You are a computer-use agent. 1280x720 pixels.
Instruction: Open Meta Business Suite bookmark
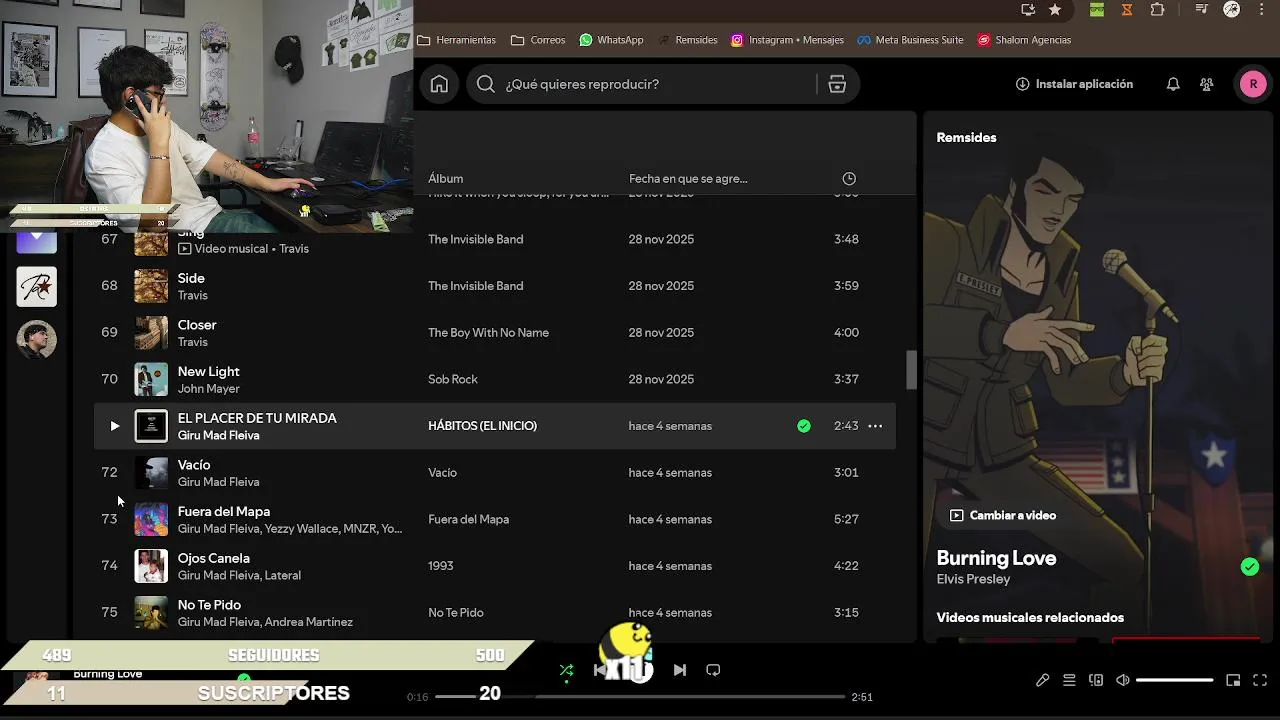pos(910,40)
